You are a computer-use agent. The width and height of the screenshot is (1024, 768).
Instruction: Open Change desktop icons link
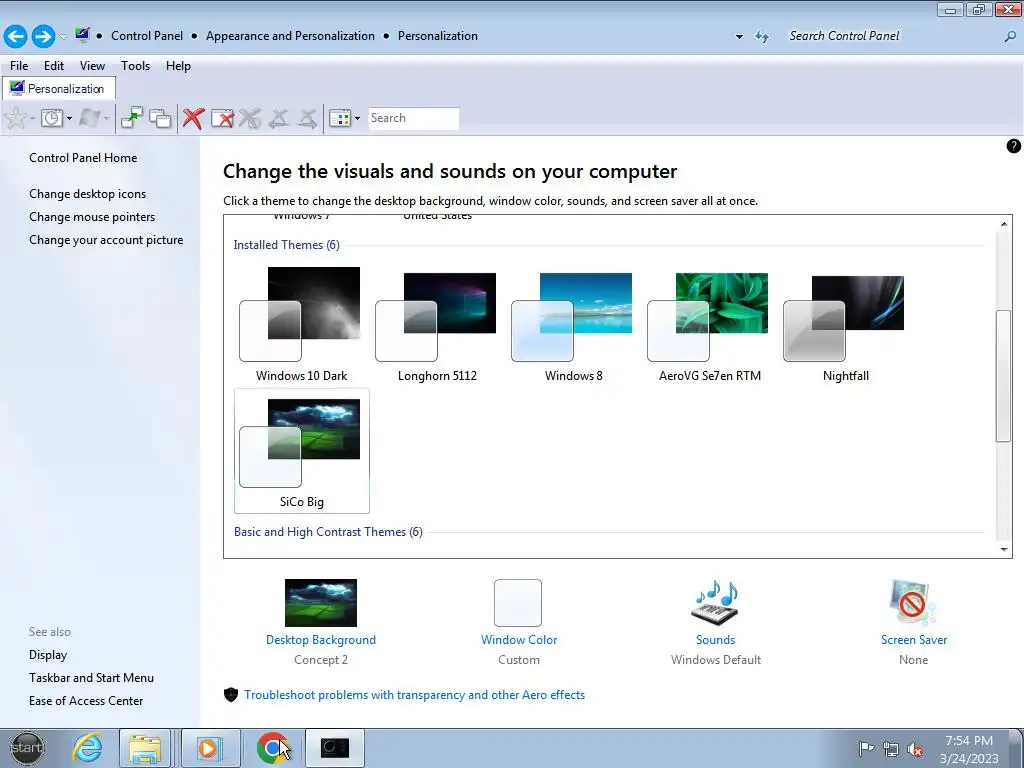pos(88,194)
